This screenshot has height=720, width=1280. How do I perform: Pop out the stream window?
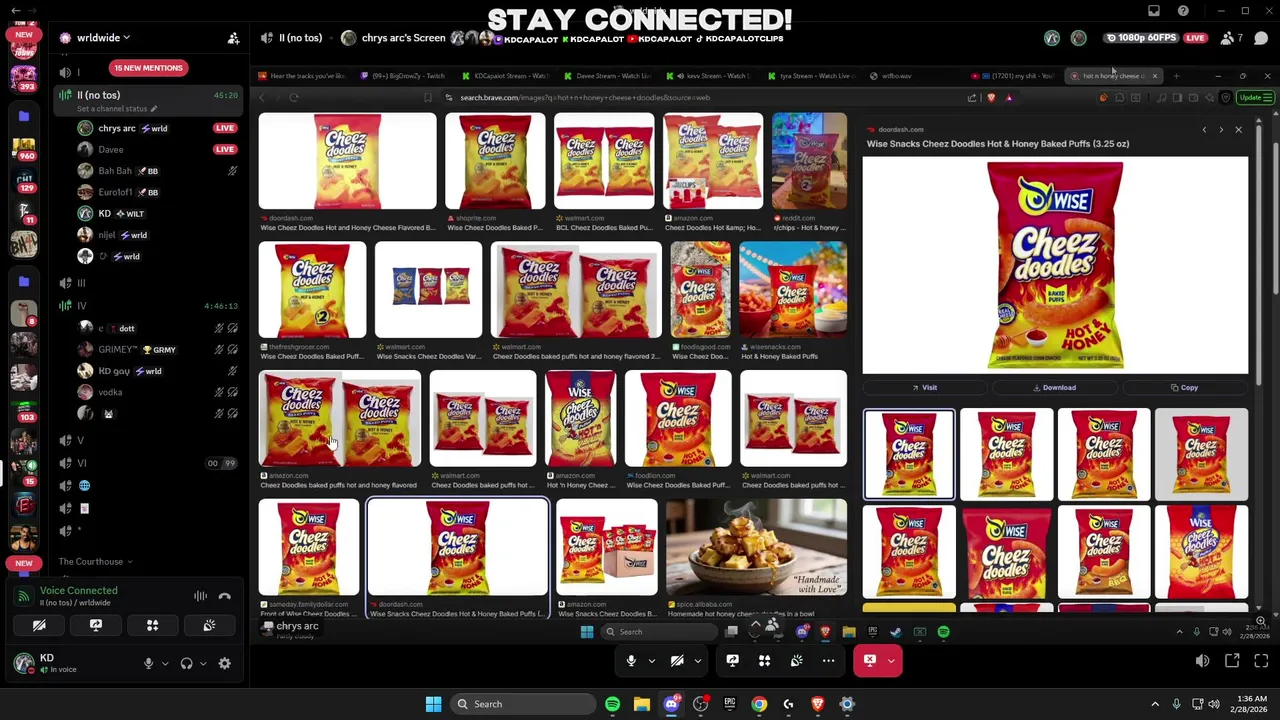click(x=1232, y=661)
